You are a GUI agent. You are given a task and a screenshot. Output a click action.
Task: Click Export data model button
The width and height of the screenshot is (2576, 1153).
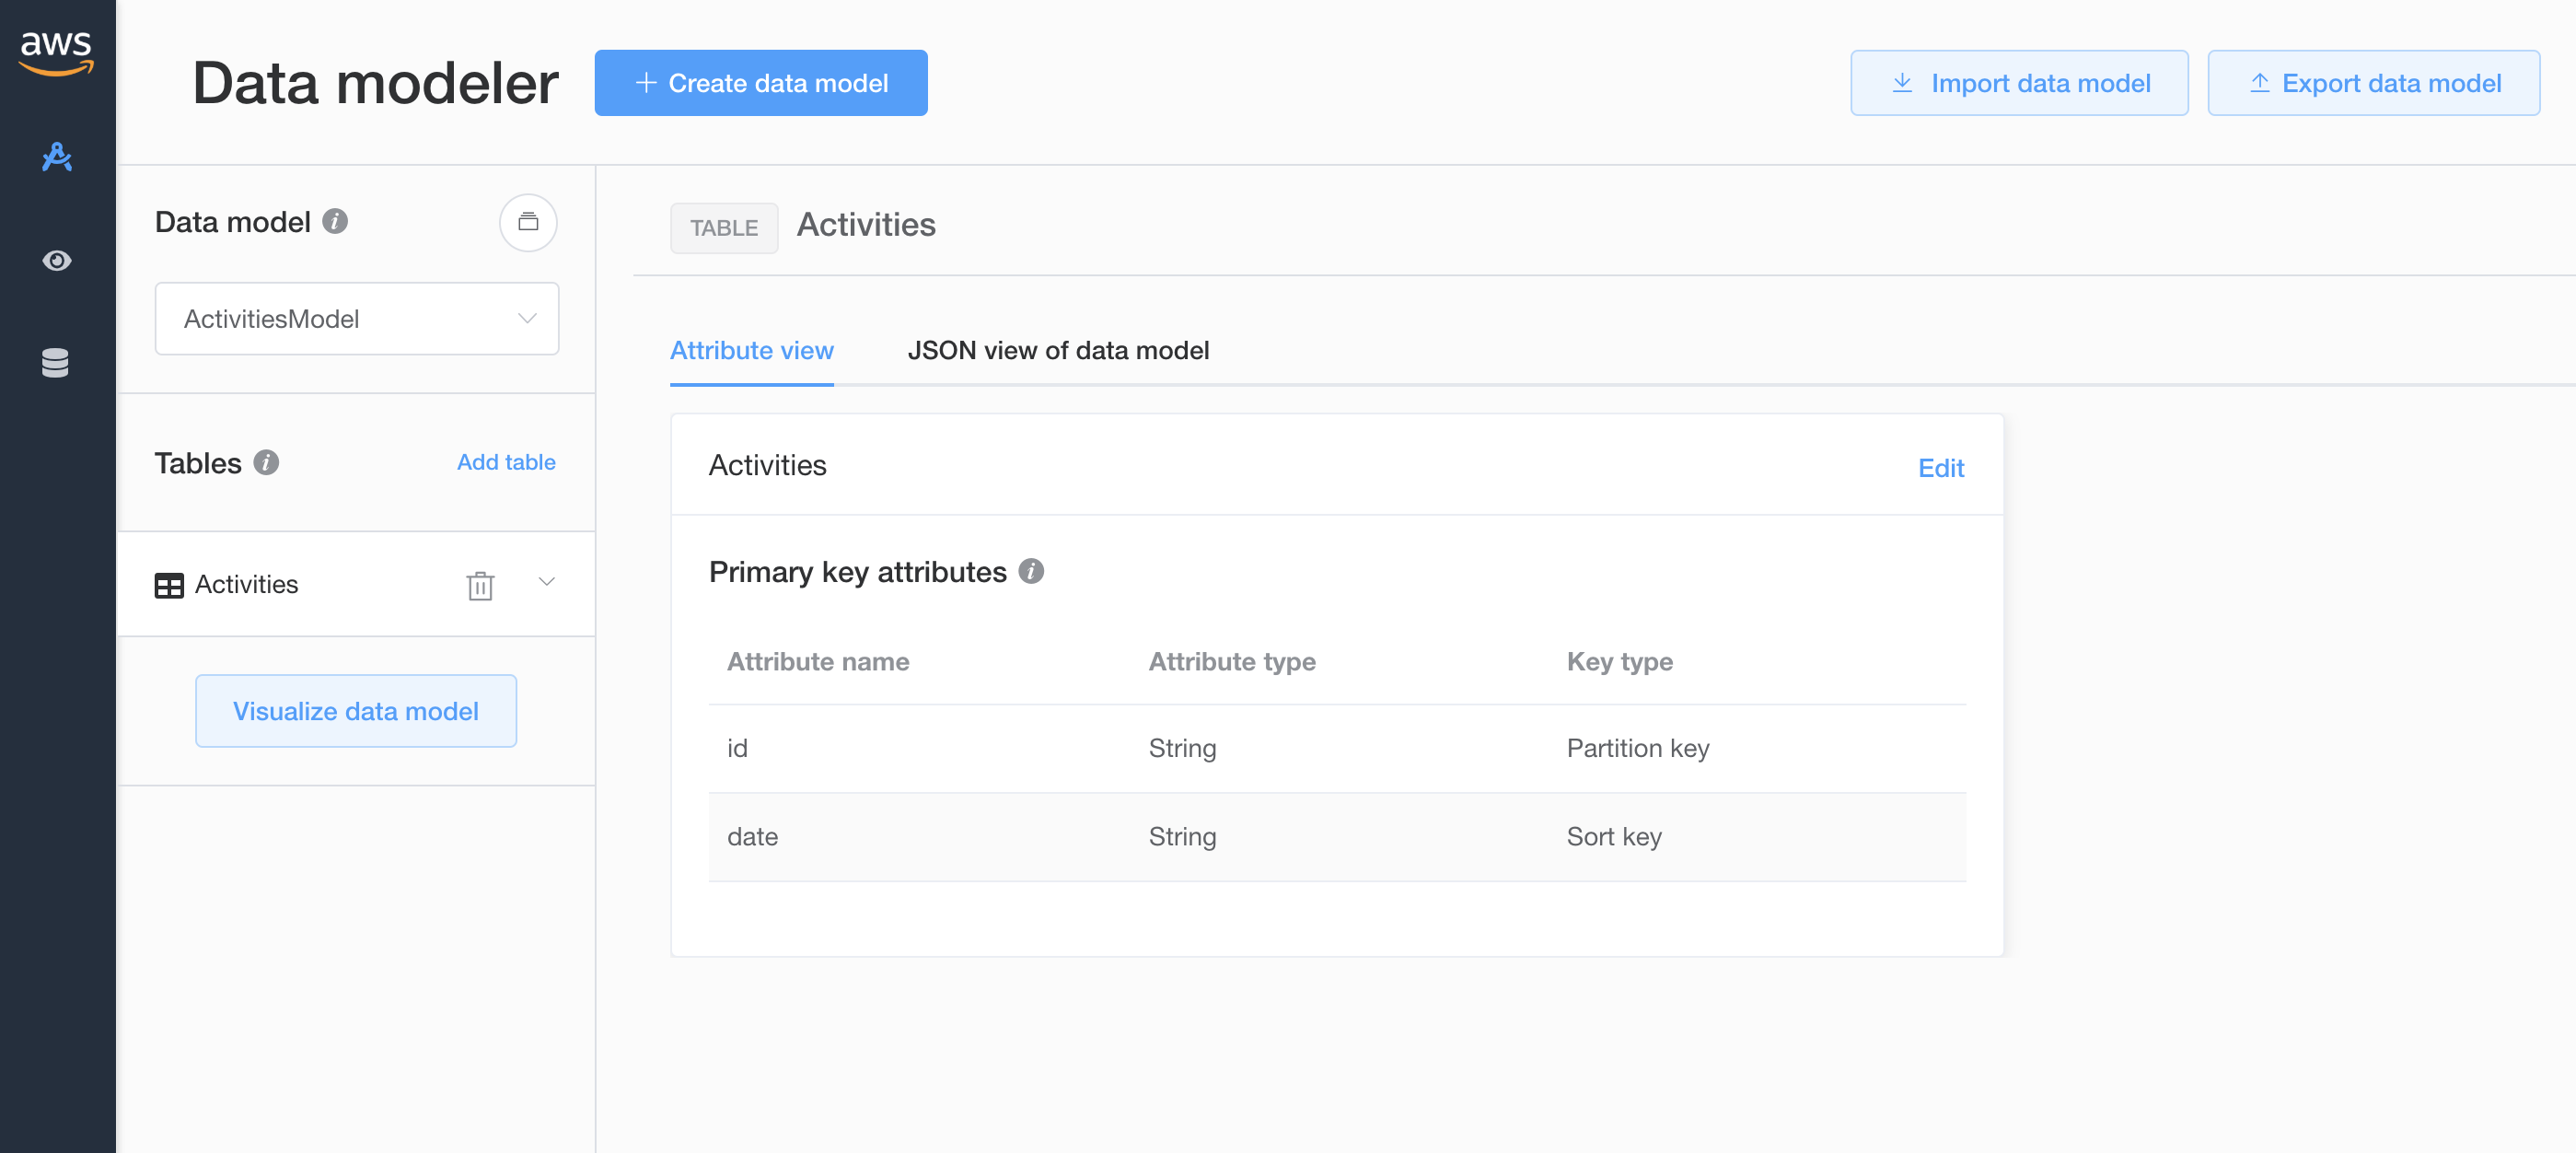2374,83
